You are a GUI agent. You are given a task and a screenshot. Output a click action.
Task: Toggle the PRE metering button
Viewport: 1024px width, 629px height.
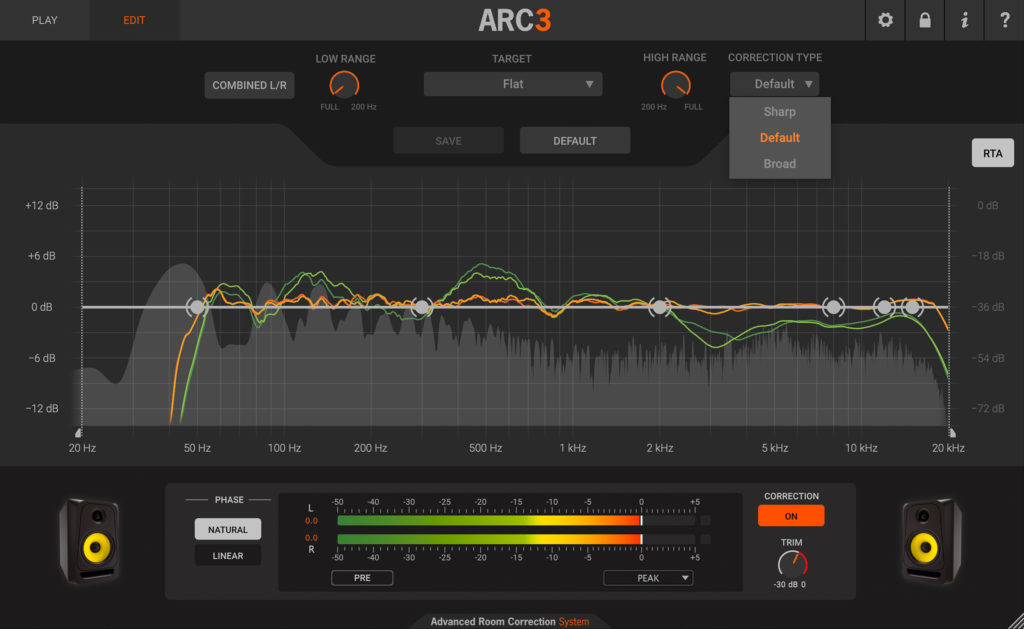362,577
